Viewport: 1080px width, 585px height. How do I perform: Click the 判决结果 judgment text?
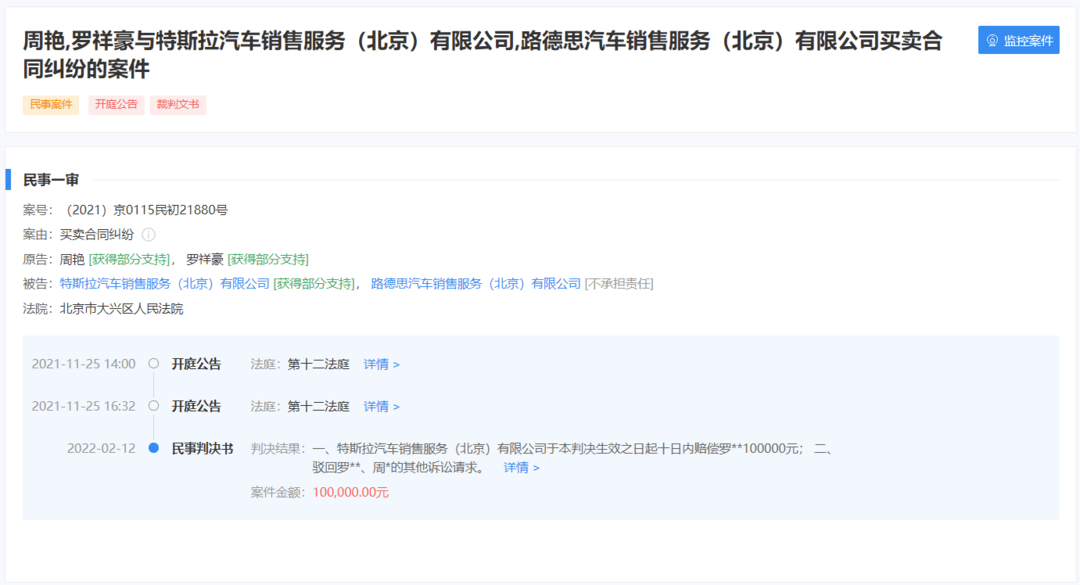click(572, 458)
